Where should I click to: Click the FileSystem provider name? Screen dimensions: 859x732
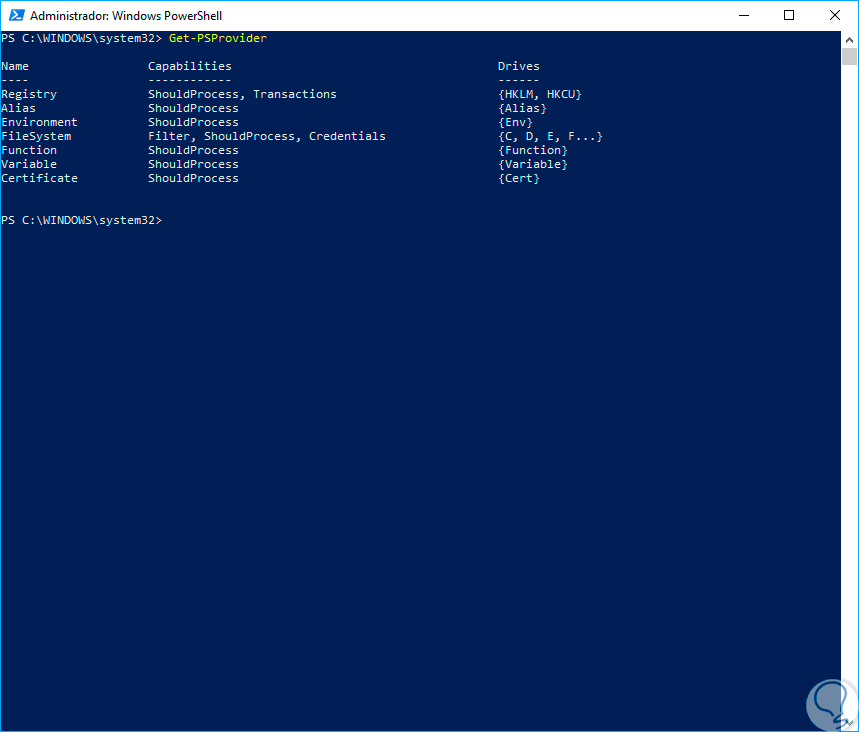coord(36,136)
